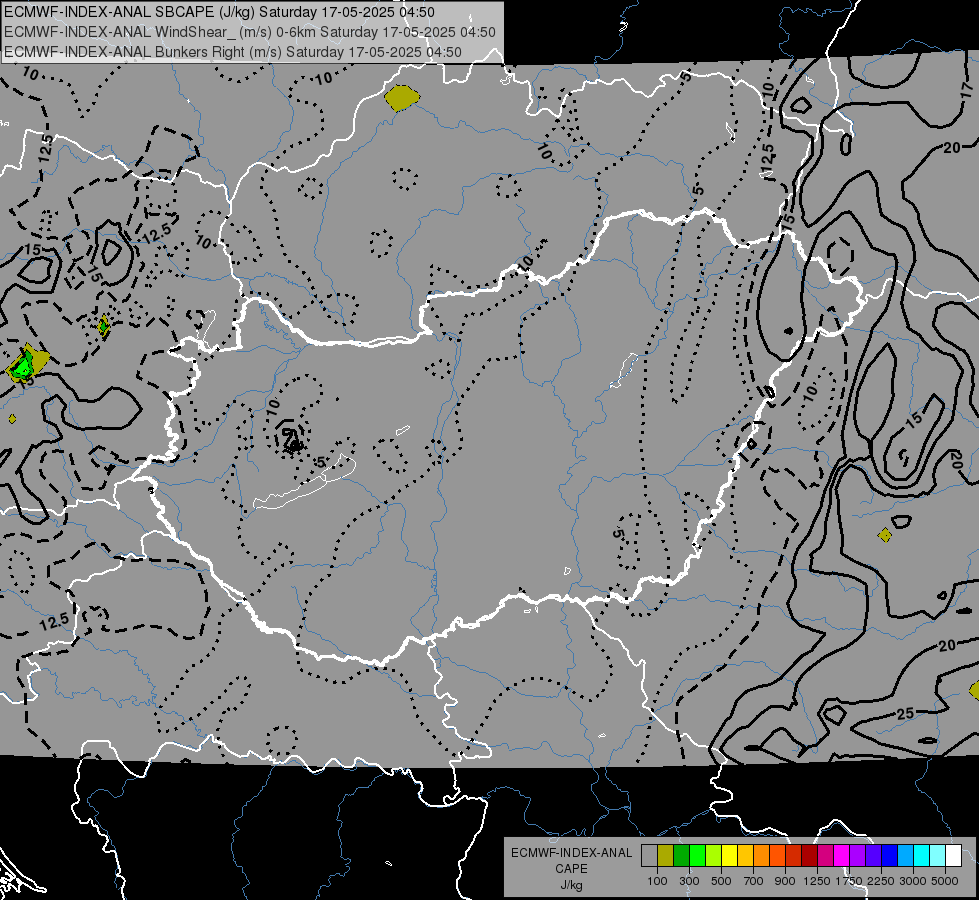Viewport: 979px width, 900px height.
Task: Select the magenta legend swatch
Action: [x=842, y=855]
